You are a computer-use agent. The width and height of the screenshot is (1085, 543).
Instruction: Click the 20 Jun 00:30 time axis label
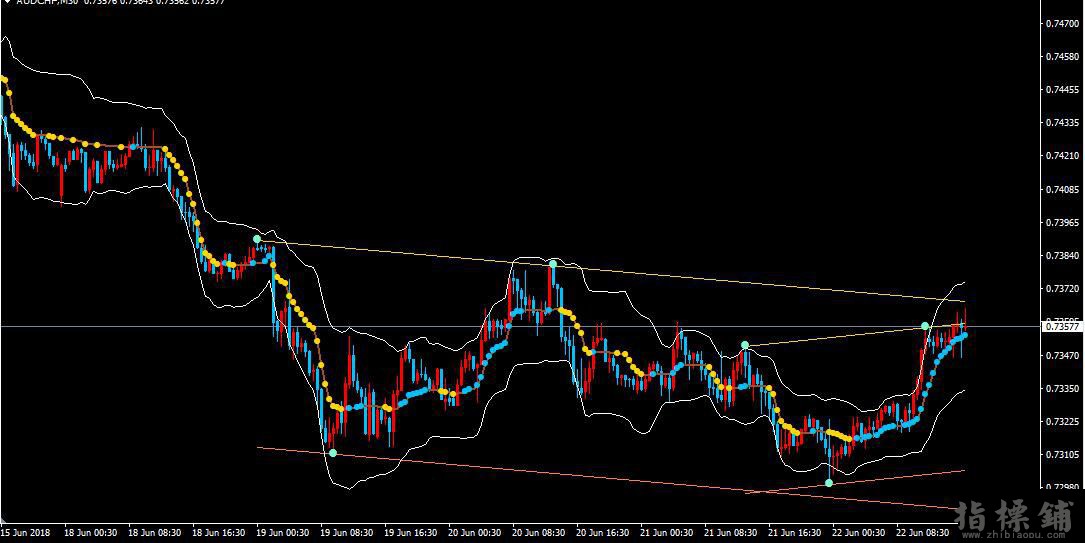pyautogui.click(x=474, y=533)
